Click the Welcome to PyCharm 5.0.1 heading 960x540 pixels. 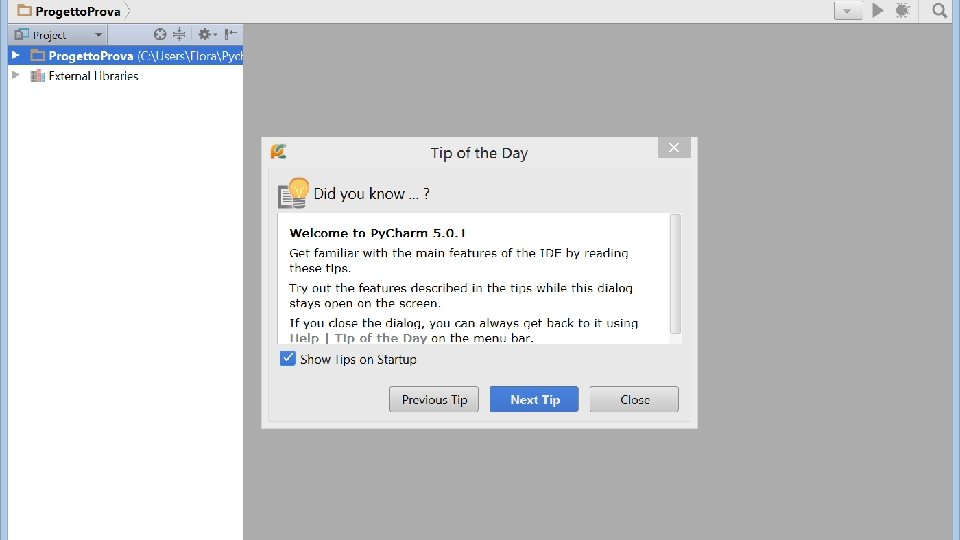click(x=378, y=233)
